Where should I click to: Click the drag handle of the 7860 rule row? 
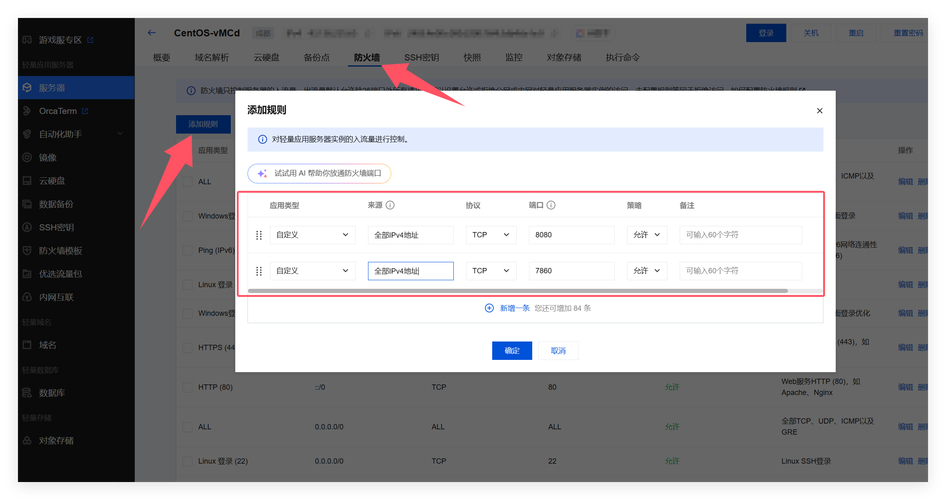point(259,271)
